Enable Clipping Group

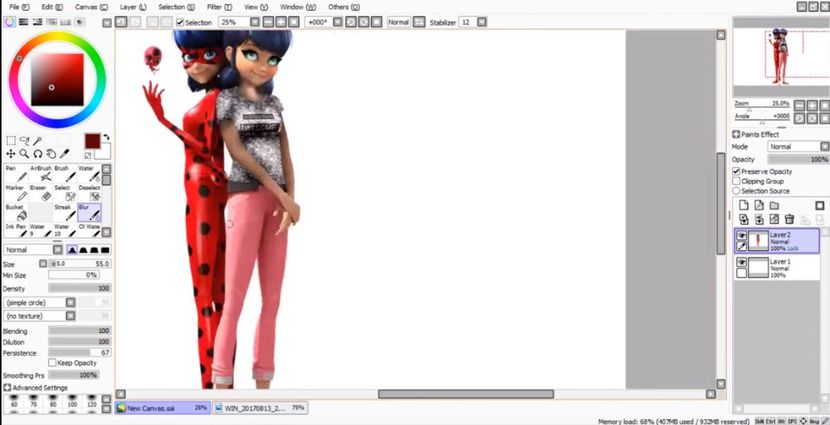pyautogui.click(x=736, y=181)
